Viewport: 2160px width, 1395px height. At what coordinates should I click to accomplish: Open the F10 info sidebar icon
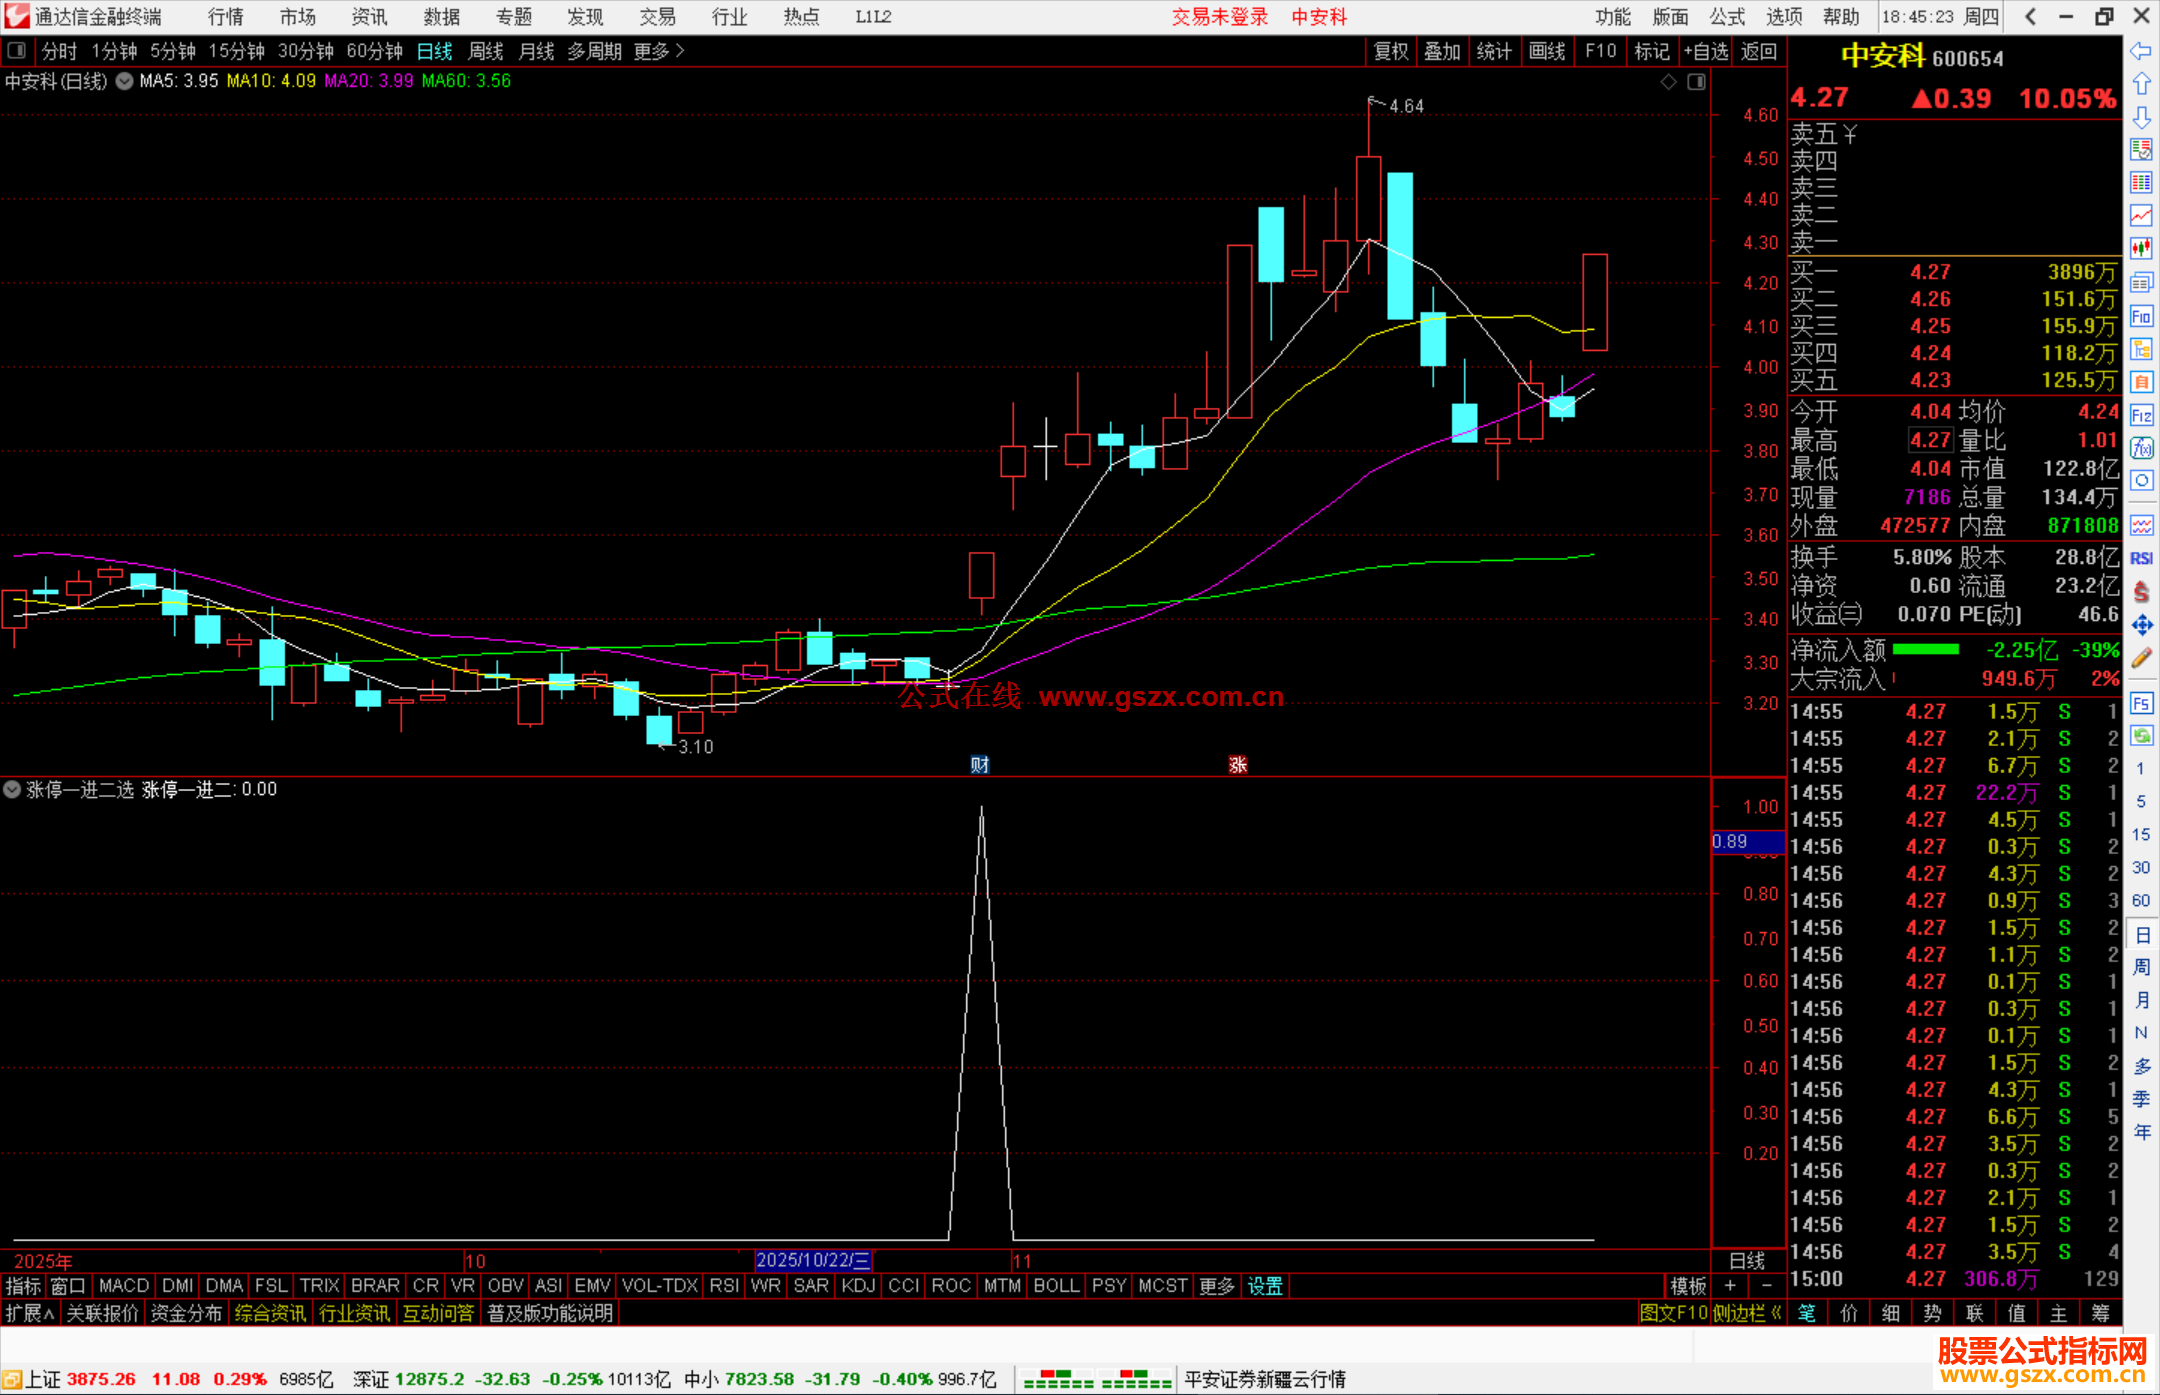(x=2141, y=316)
